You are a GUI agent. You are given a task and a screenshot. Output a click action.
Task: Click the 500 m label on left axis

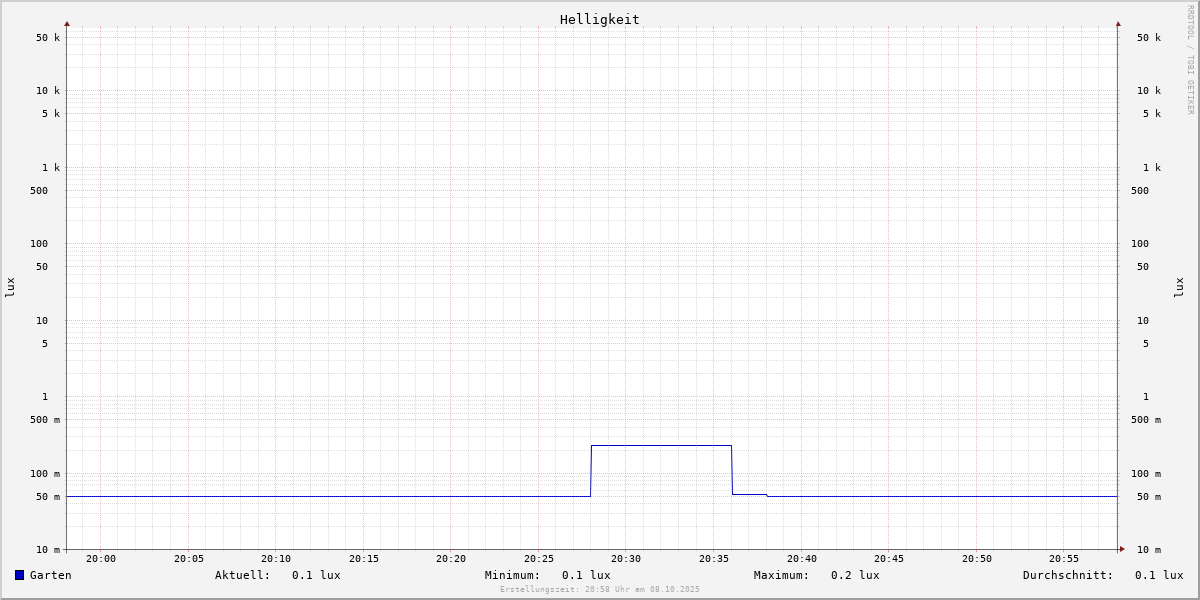pos(45,420)
